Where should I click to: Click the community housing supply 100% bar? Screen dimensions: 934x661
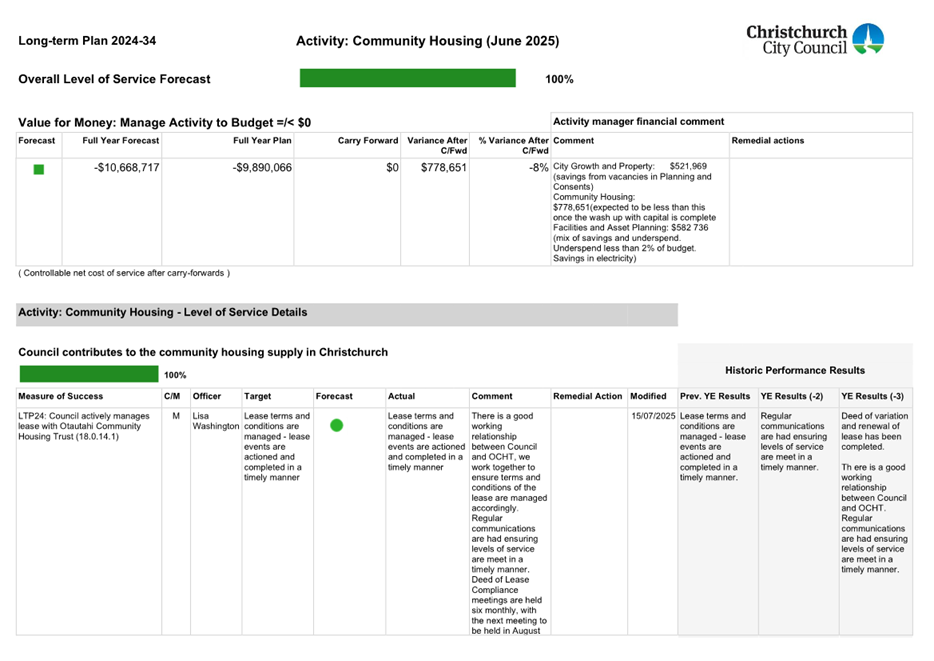pyautogui.click(x=88, y=374)
